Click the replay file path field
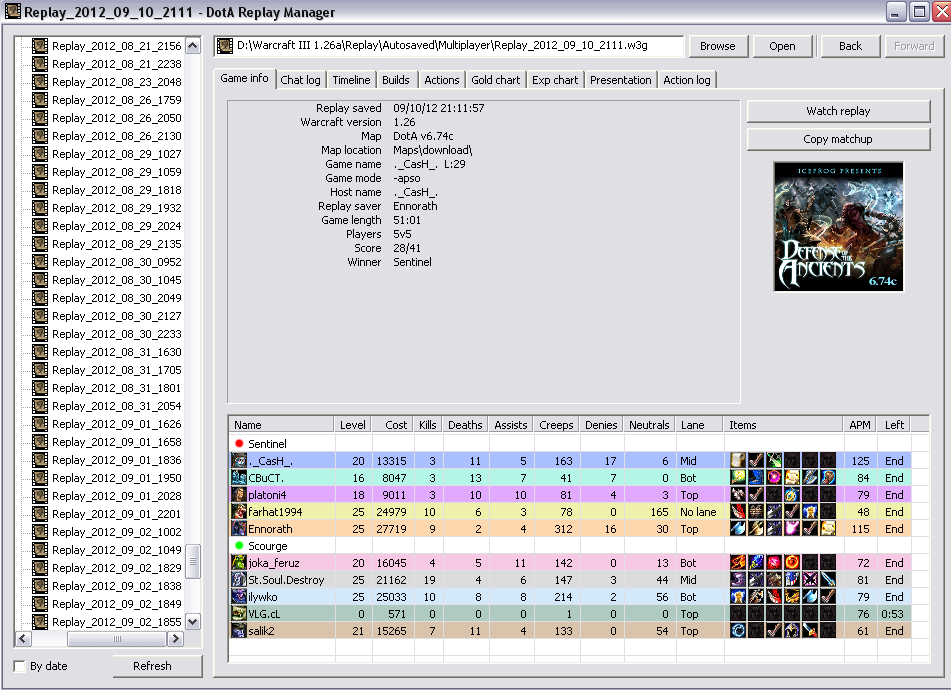Viewport: 951px width, 690px height. [449, 45]
